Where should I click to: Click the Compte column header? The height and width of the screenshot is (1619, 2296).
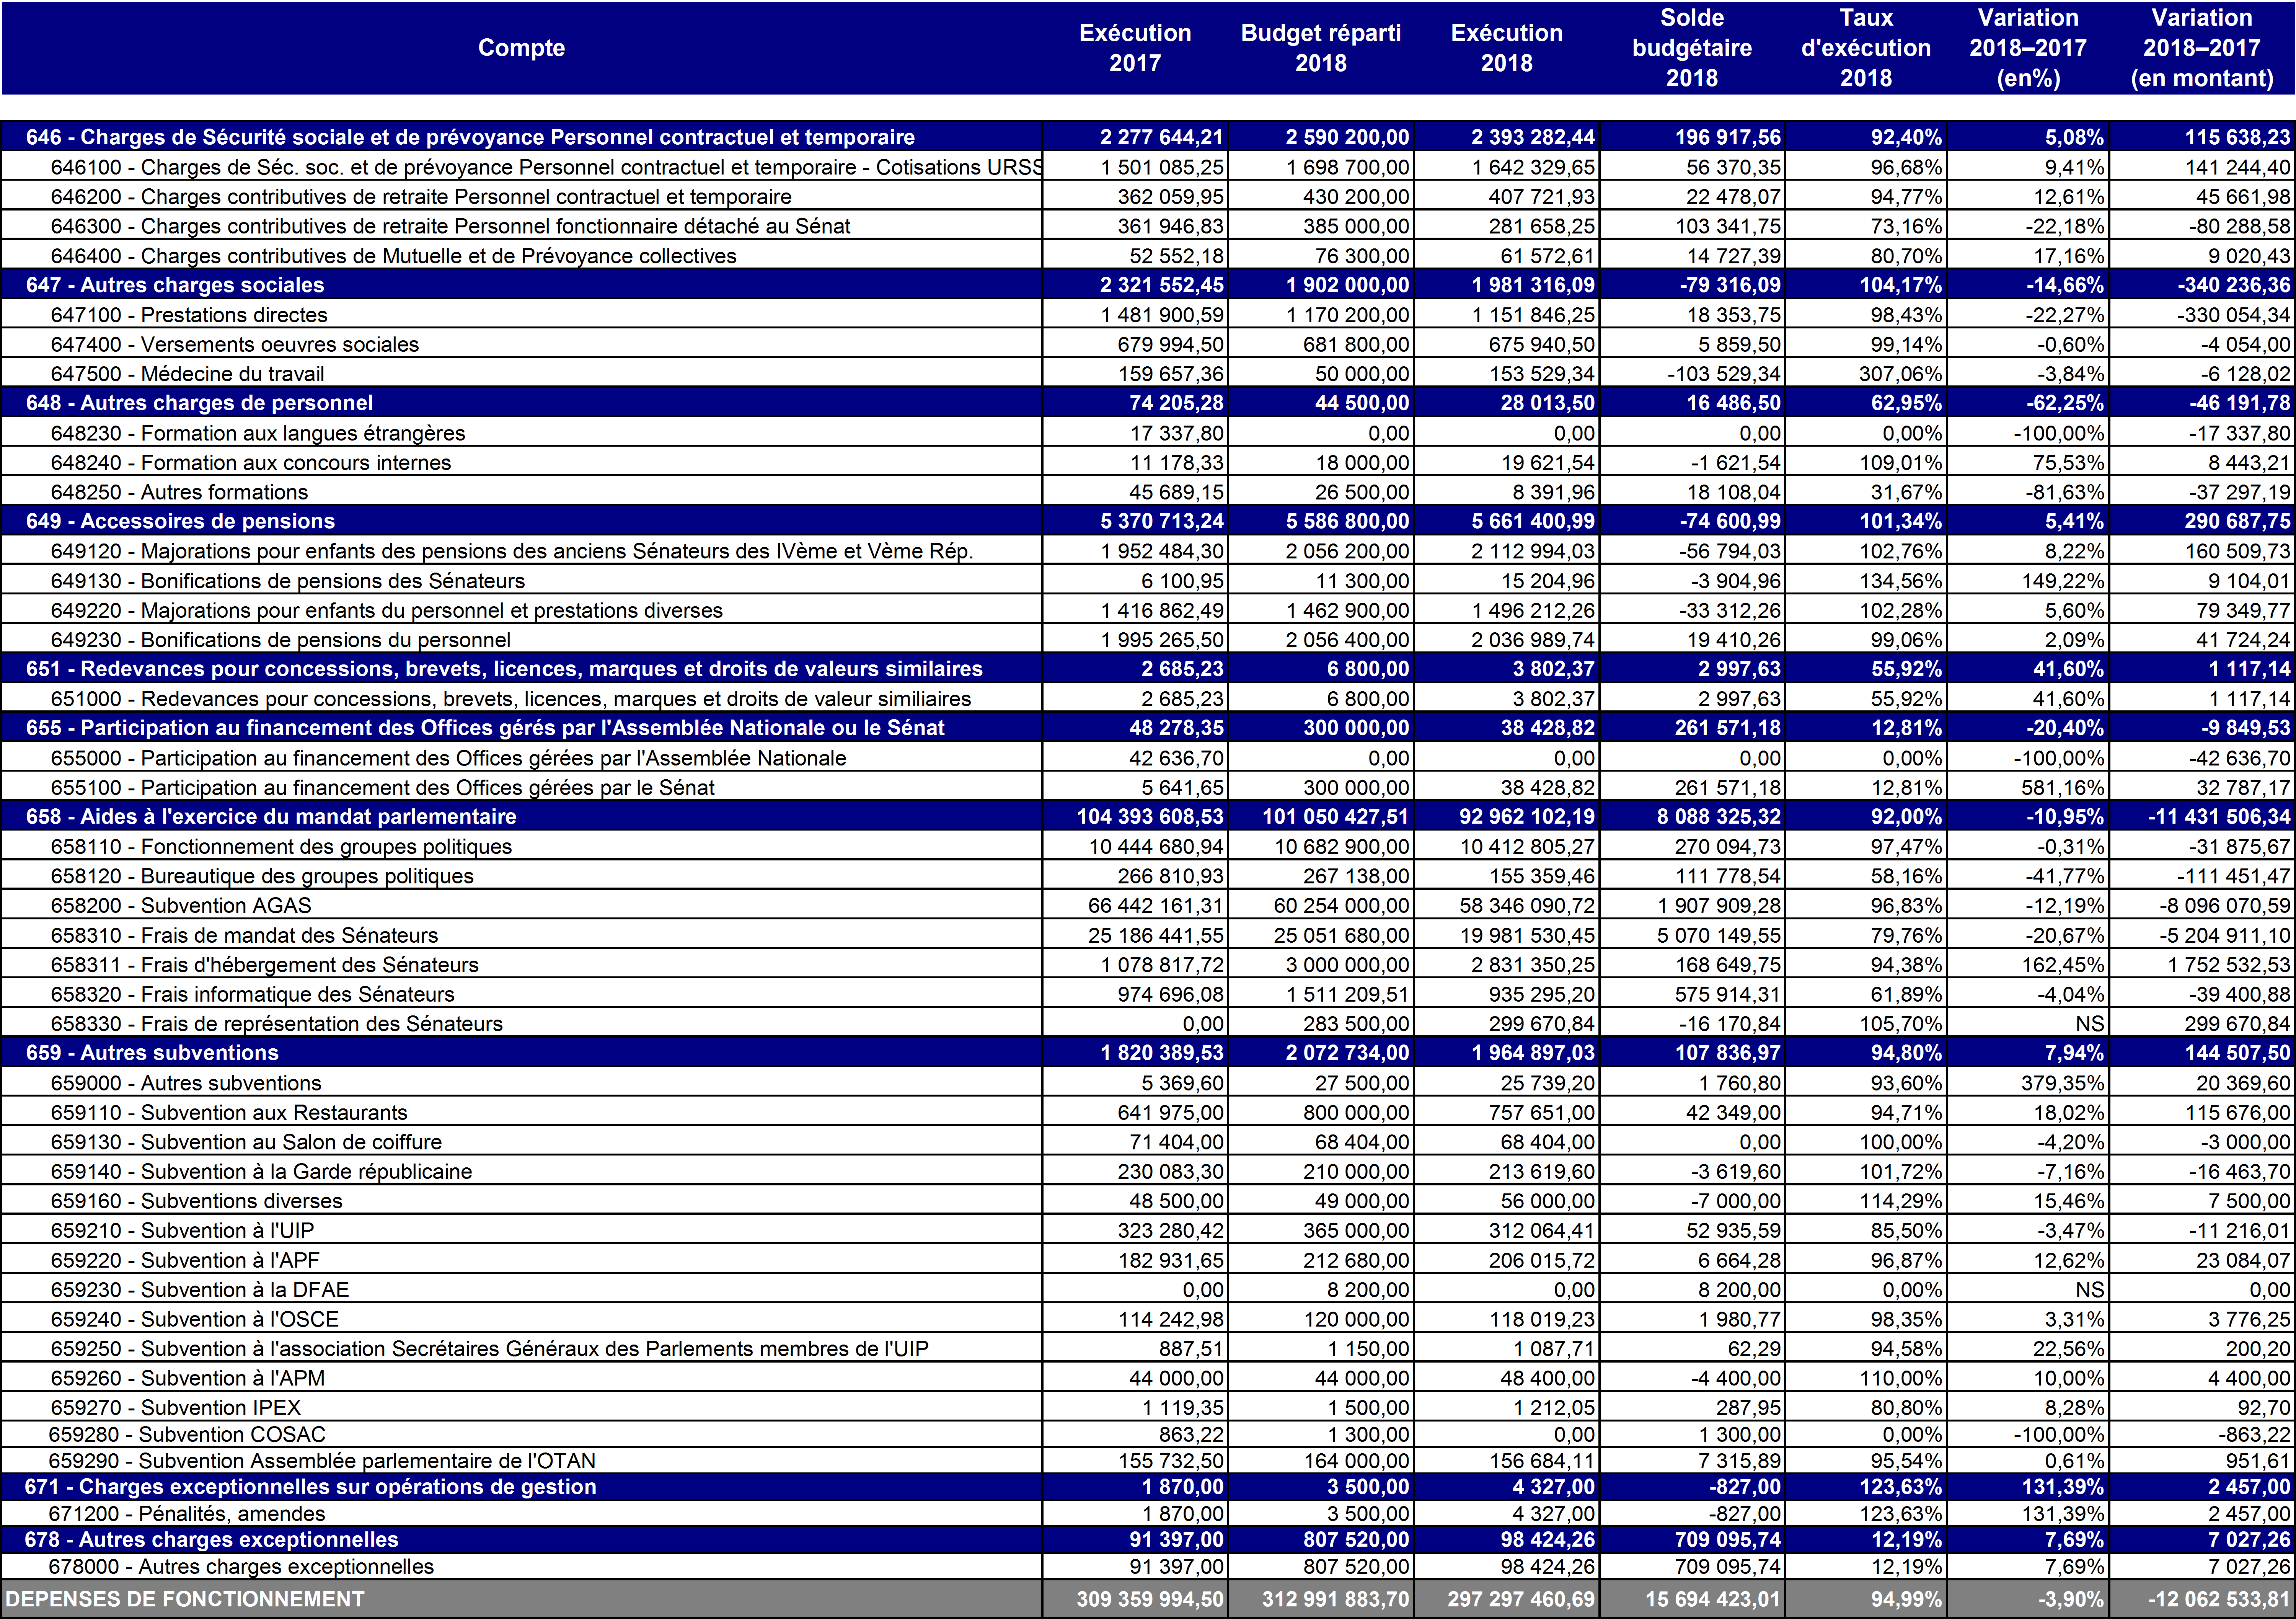pyautogui.click(x=521, y=48)
